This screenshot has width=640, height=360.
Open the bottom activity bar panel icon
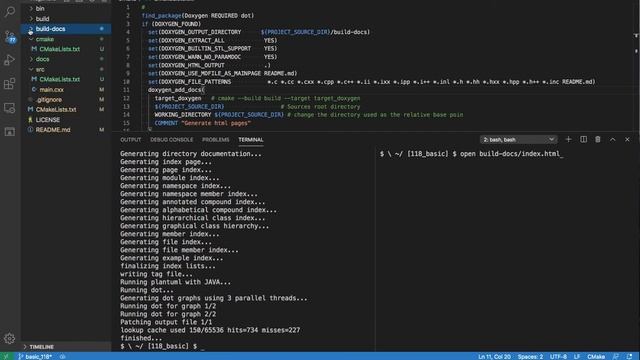pyautogui.click(x=9, y=131)
